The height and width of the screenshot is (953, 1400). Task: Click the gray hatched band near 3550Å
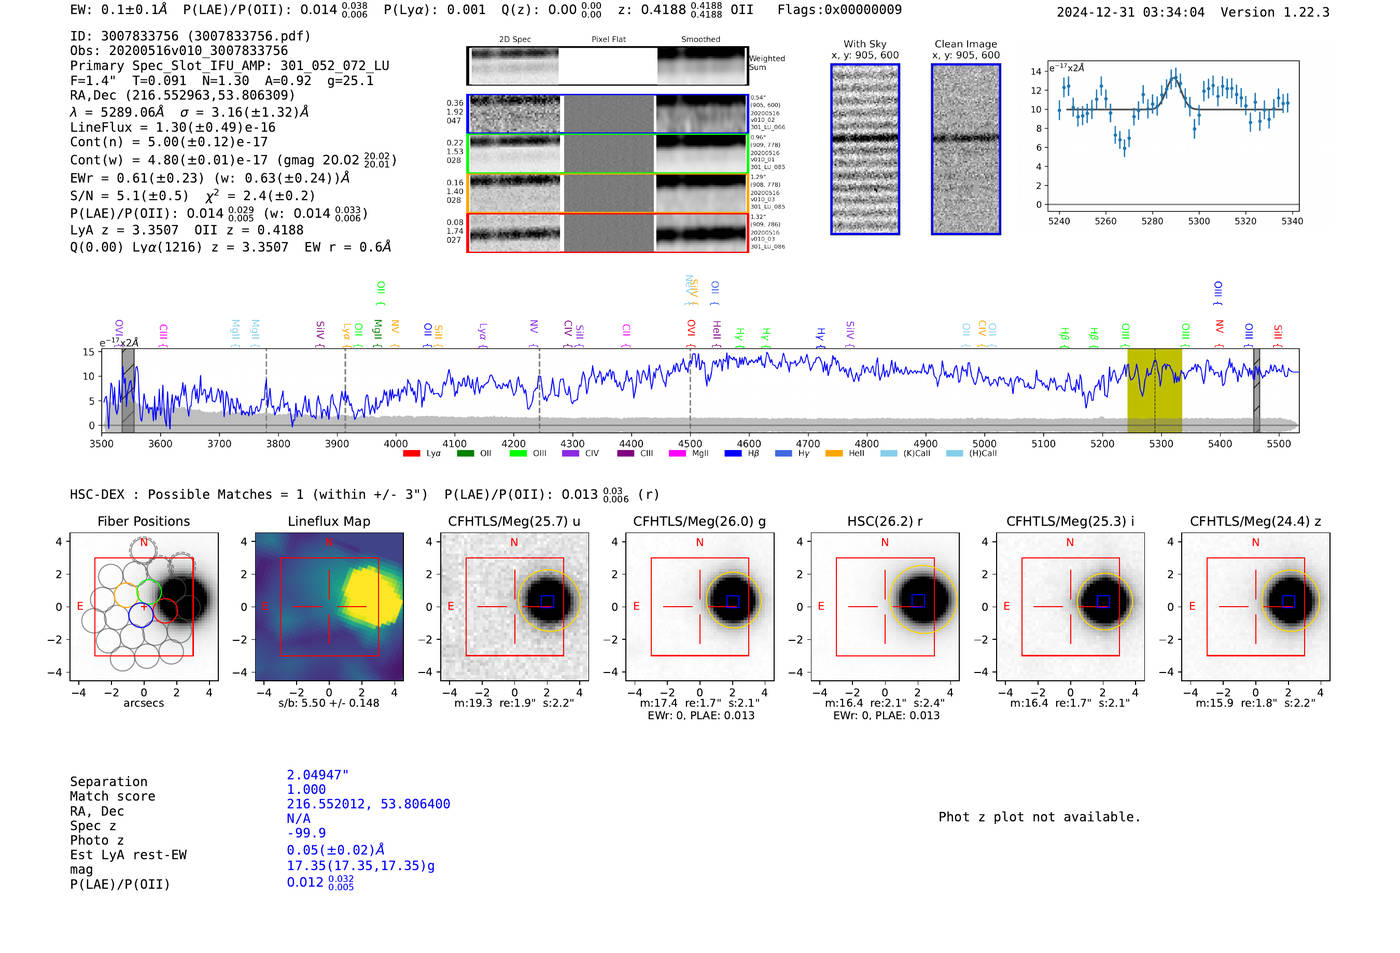point(128,390)
